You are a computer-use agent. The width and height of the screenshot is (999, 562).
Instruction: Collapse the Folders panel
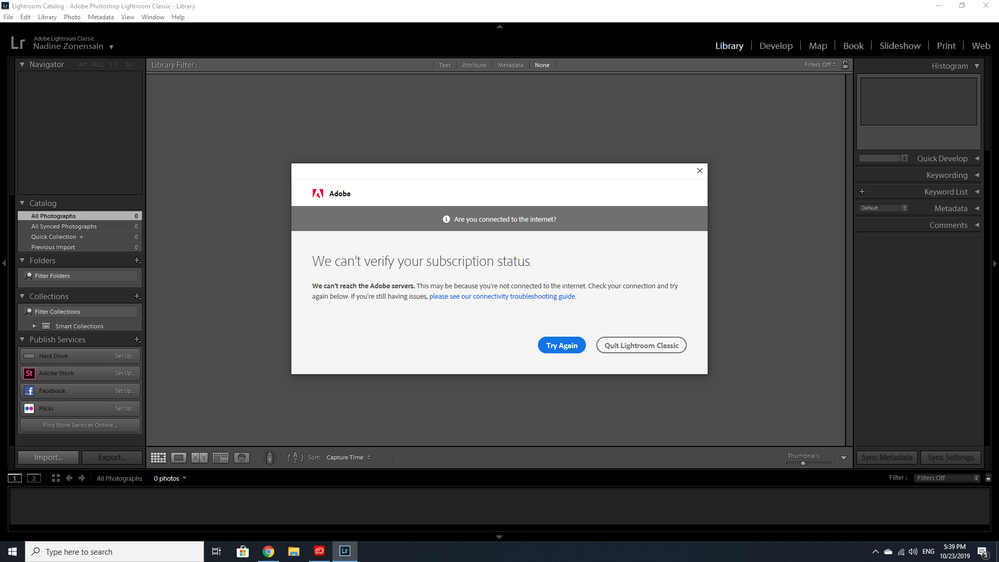click(x=22, y=261)
